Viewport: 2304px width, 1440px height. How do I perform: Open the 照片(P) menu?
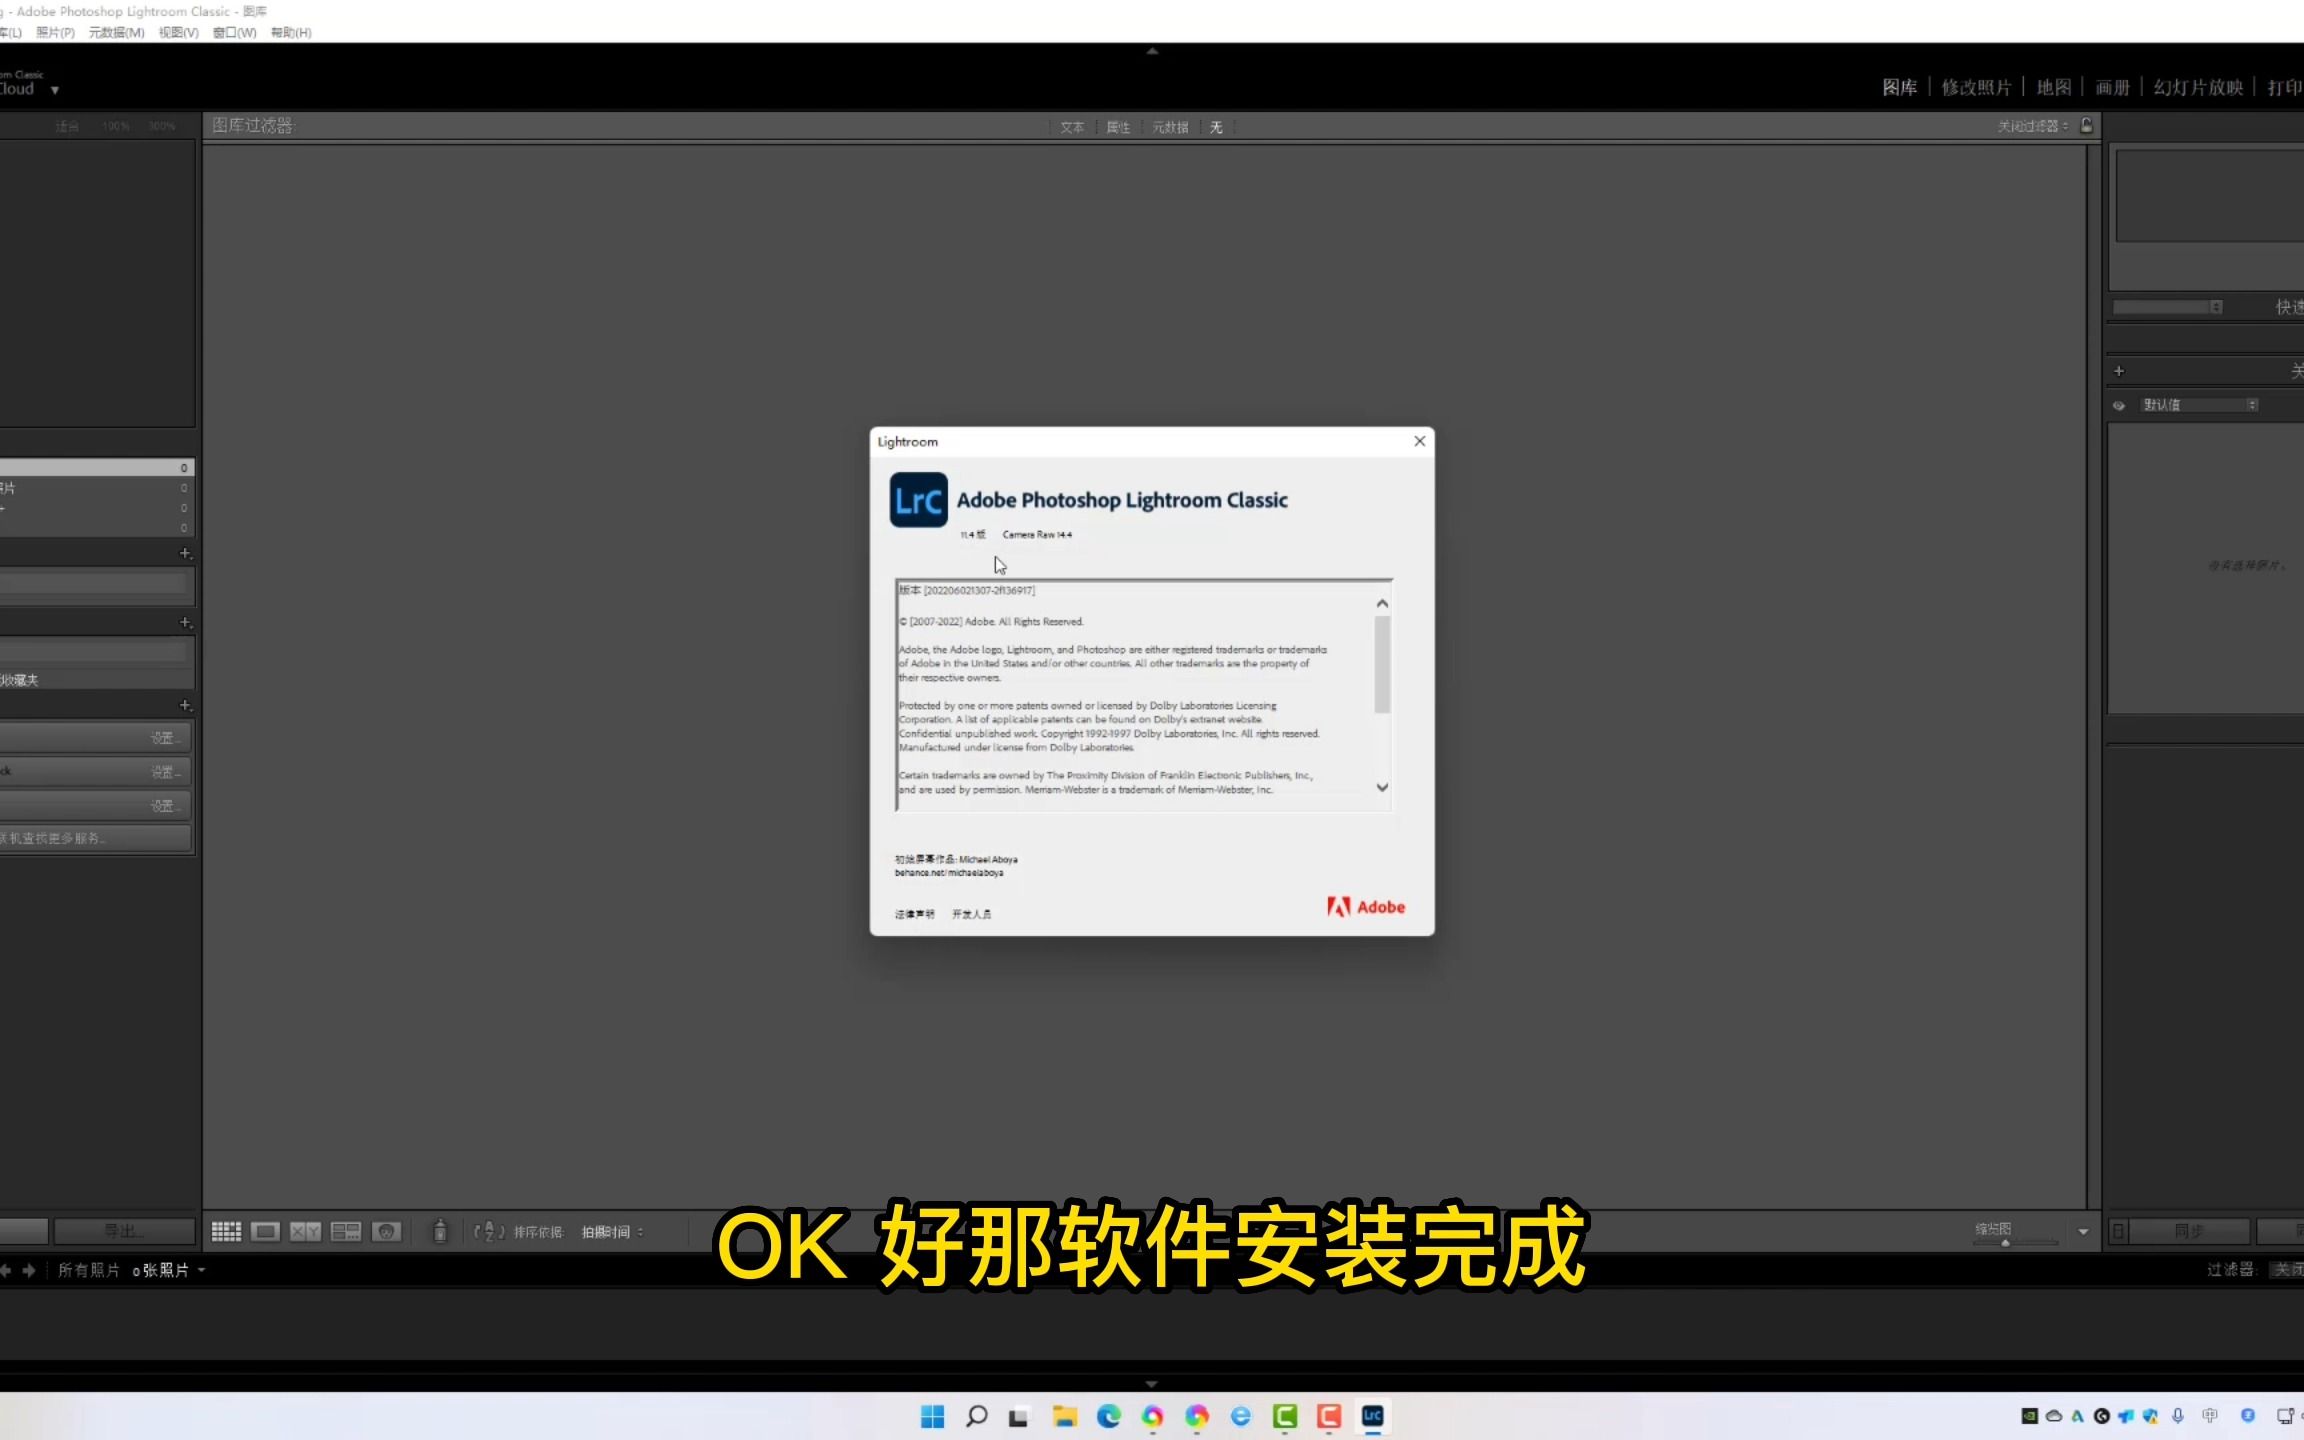point(55,33)
